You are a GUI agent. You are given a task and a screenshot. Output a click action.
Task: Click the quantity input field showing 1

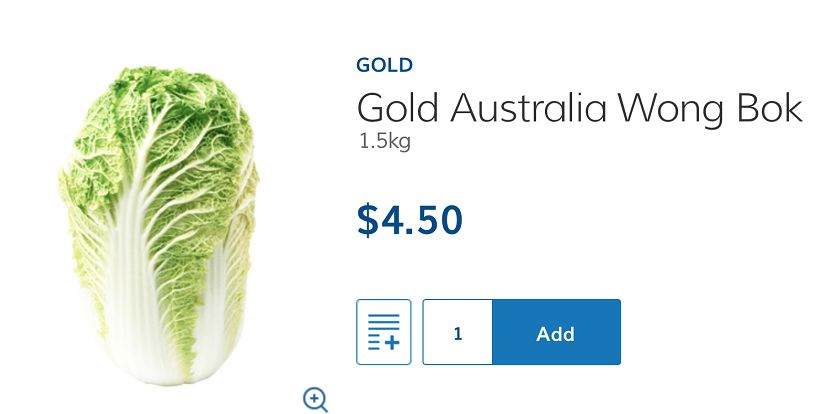click(457, 332)
